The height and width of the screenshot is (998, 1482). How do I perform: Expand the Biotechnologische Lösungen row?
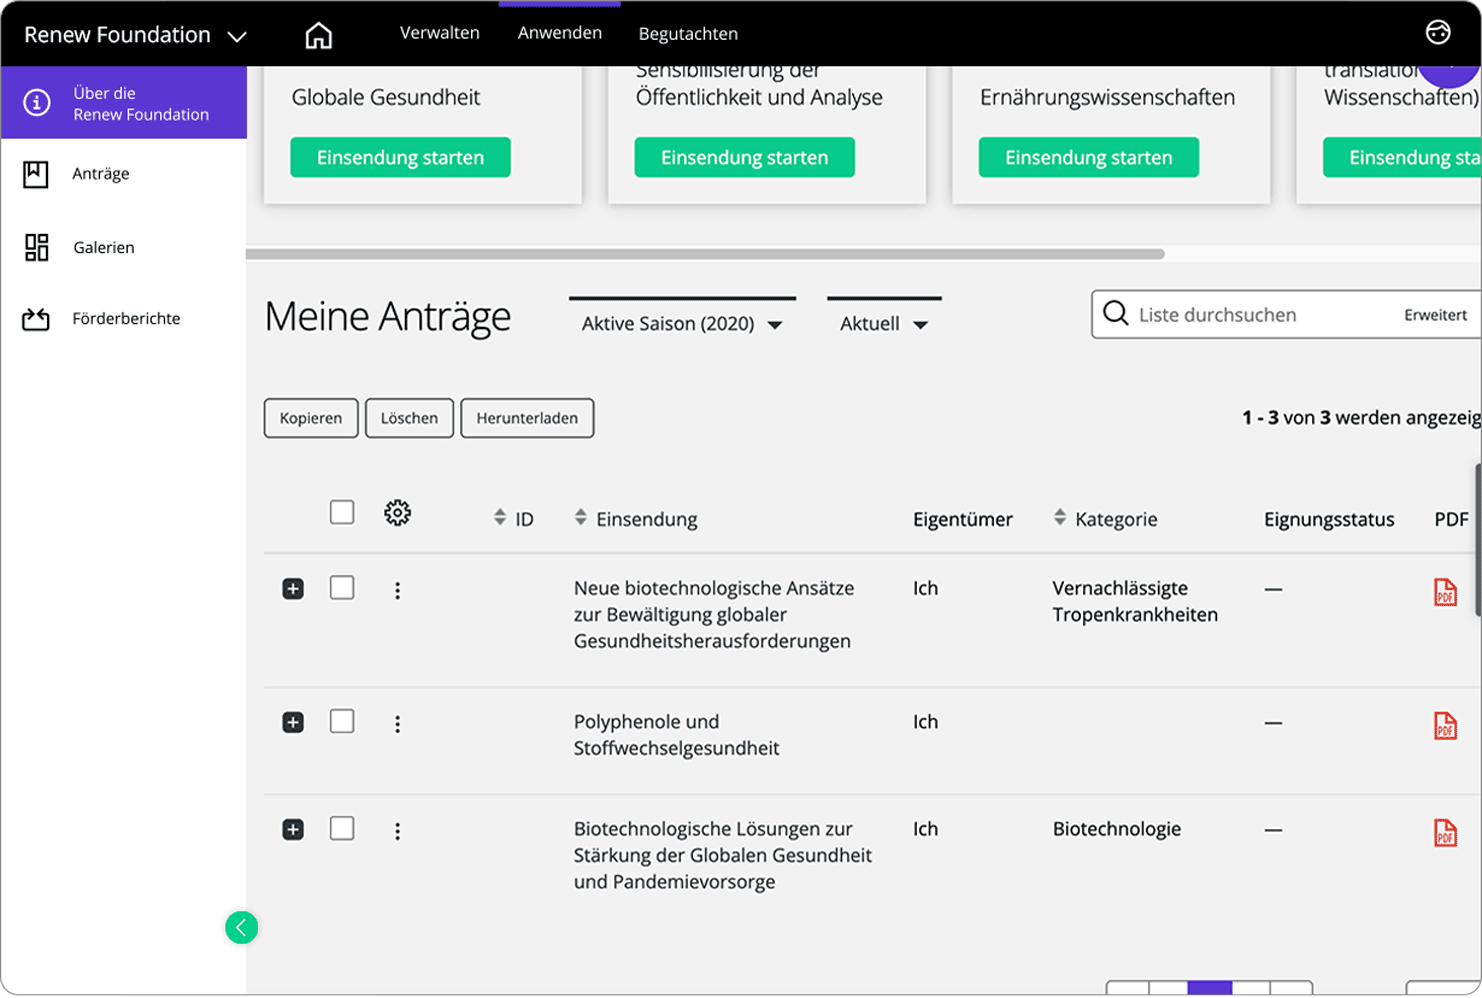pyautogui.click(x=293, y=829)
